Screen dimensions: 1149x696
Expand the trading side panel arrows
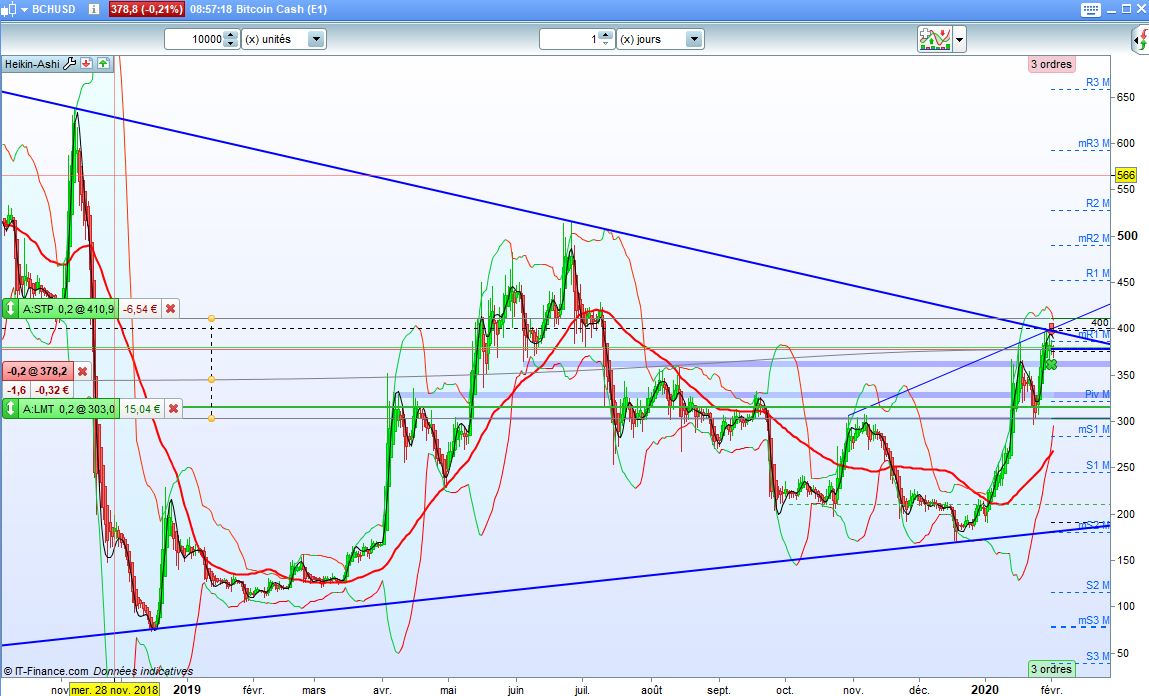[x=1141, y=39]
